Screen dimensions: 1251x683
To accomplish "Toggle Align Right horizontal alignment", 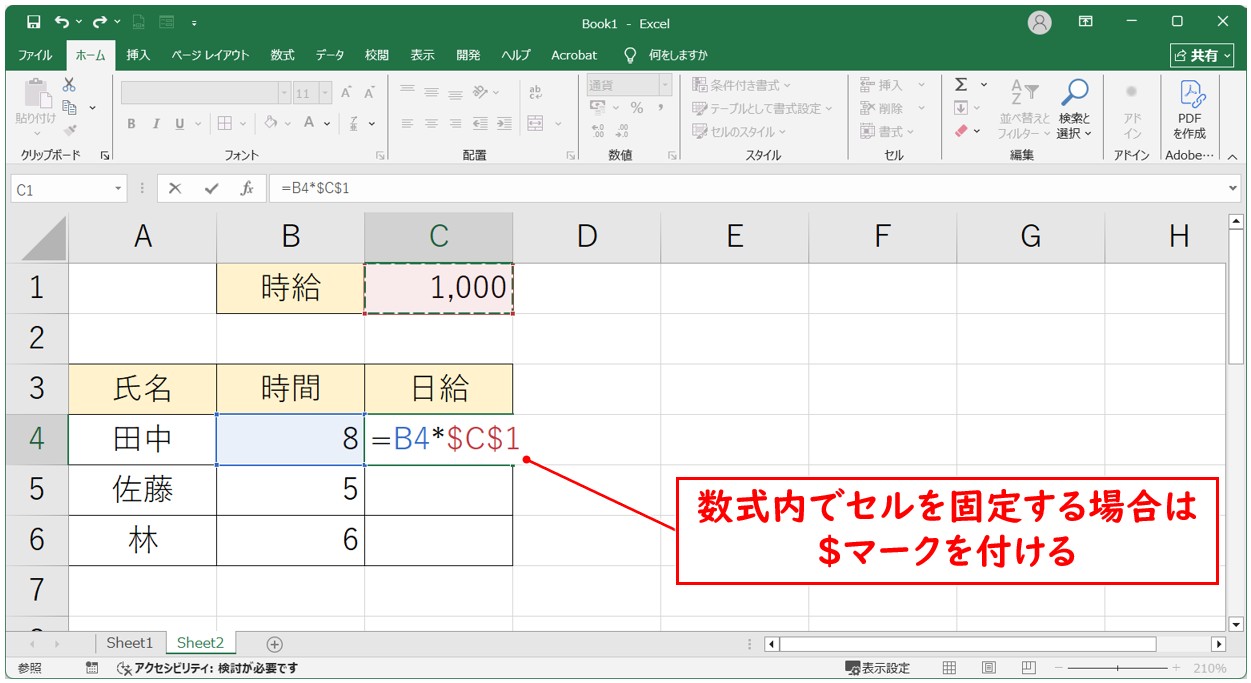I will (455, 123).
